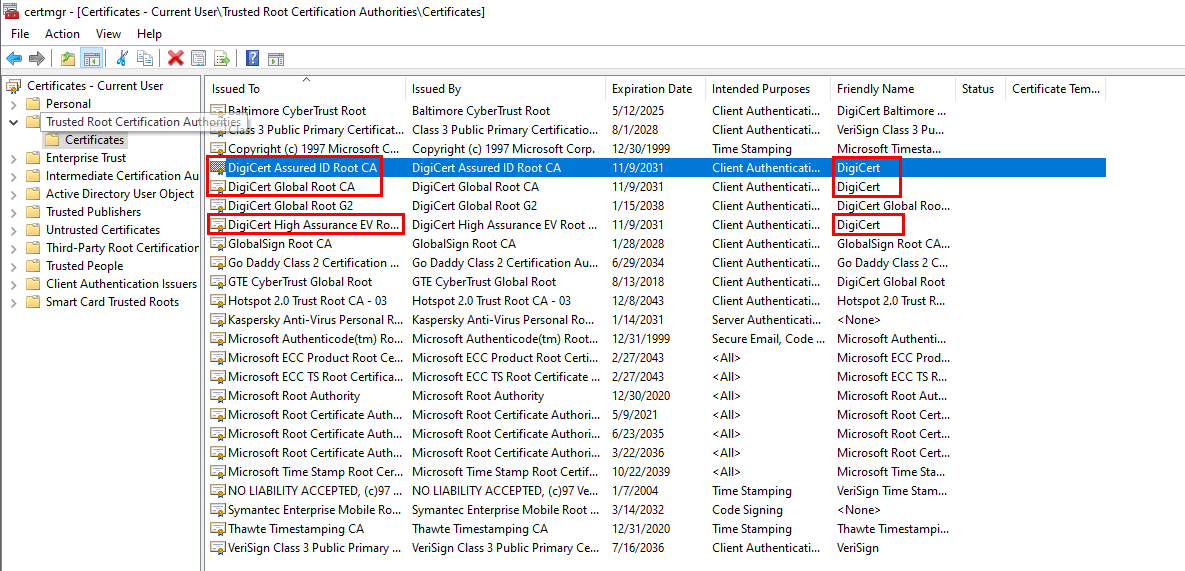Click certificate icon beside Symantec Enterprise Mobile Root
1185x571 pixels.
pos(218,510)
